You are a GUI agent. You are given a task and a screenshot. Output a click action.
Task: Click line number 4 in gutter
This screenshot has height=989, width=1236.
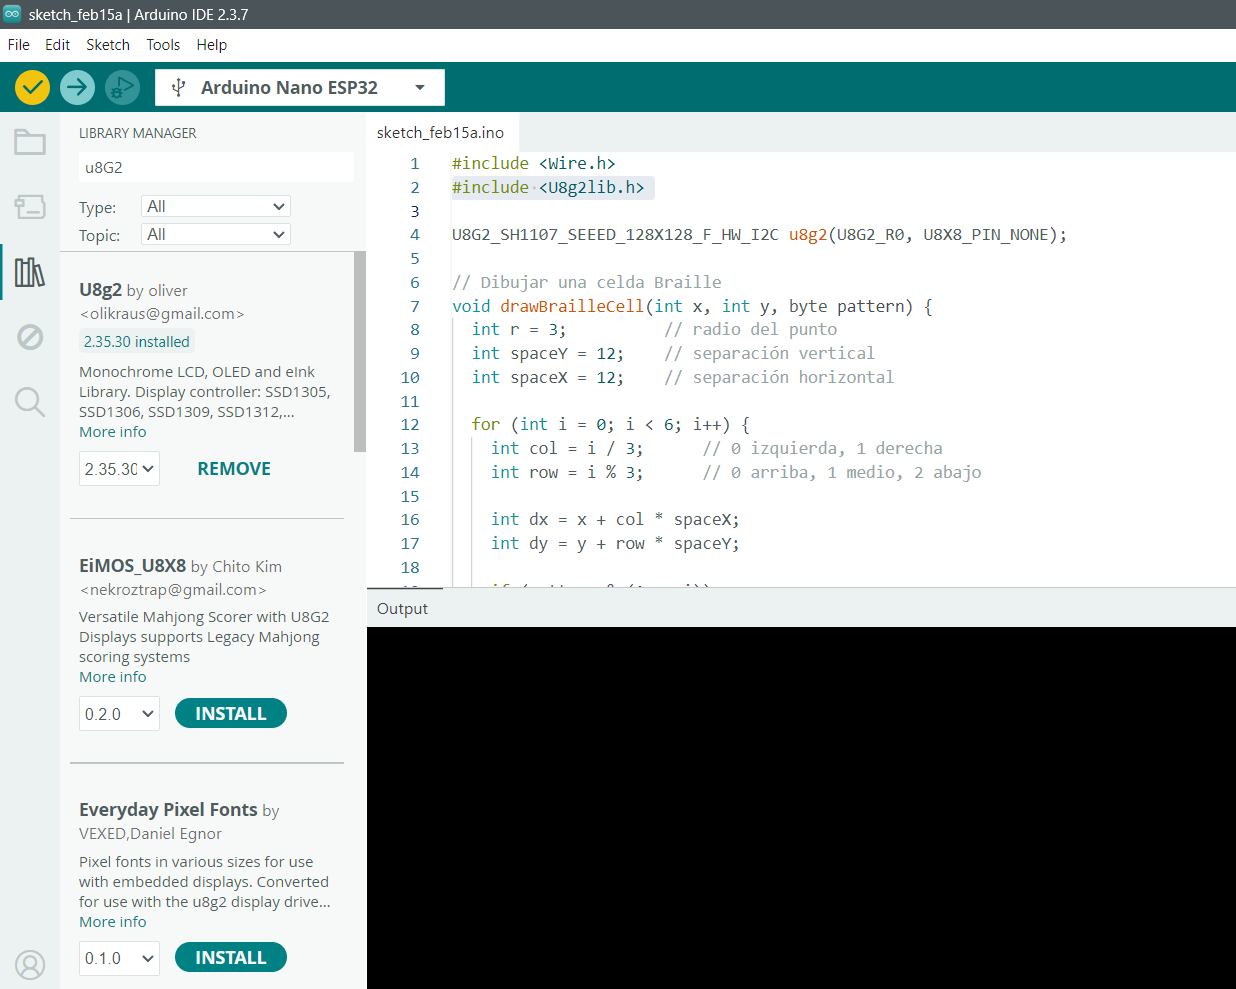pos(415,235)
